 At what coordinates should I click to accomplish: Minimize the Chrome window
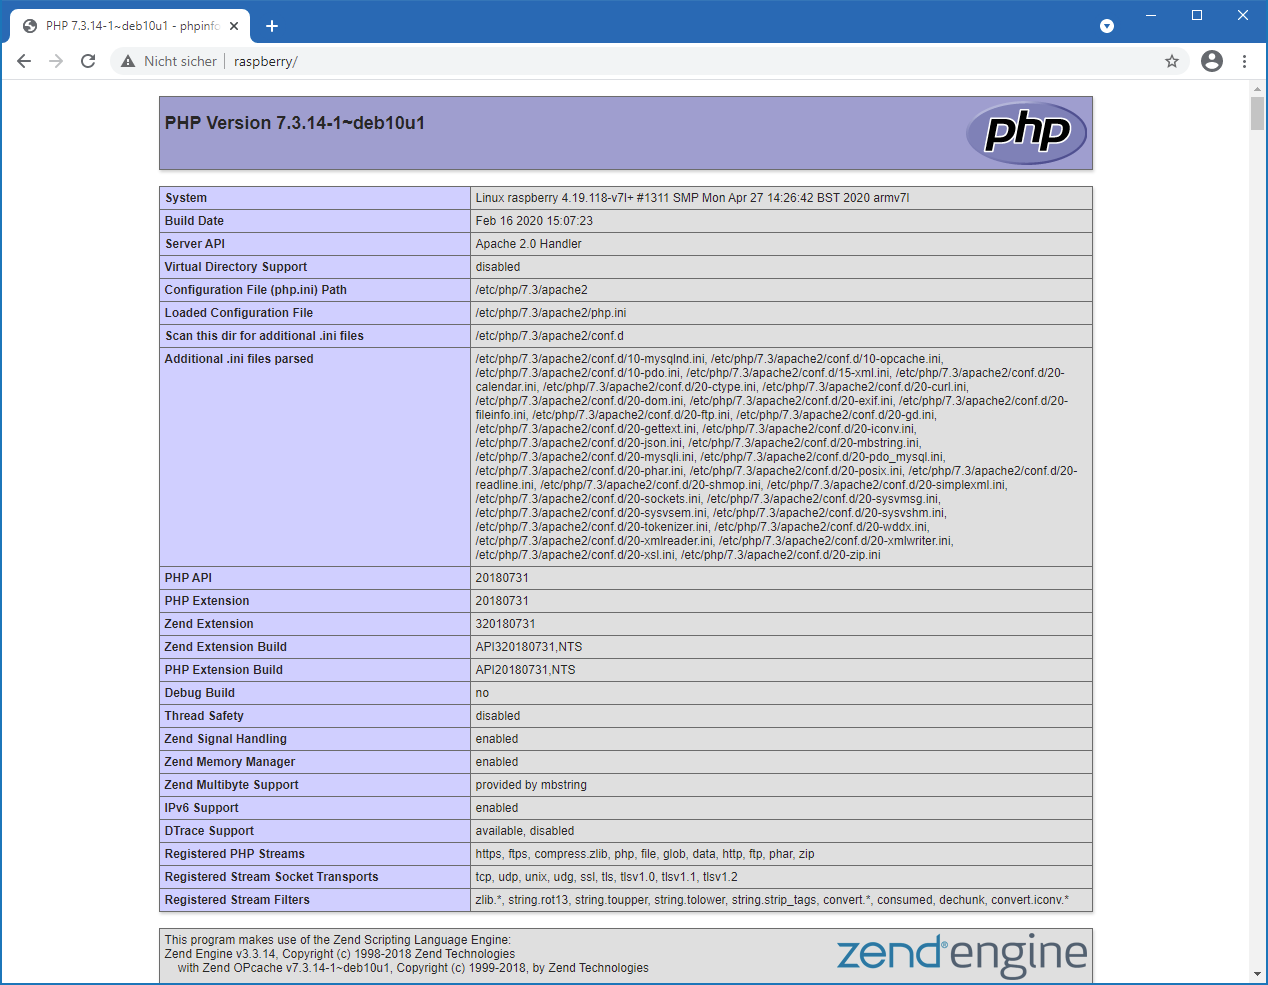[1150, 15]
